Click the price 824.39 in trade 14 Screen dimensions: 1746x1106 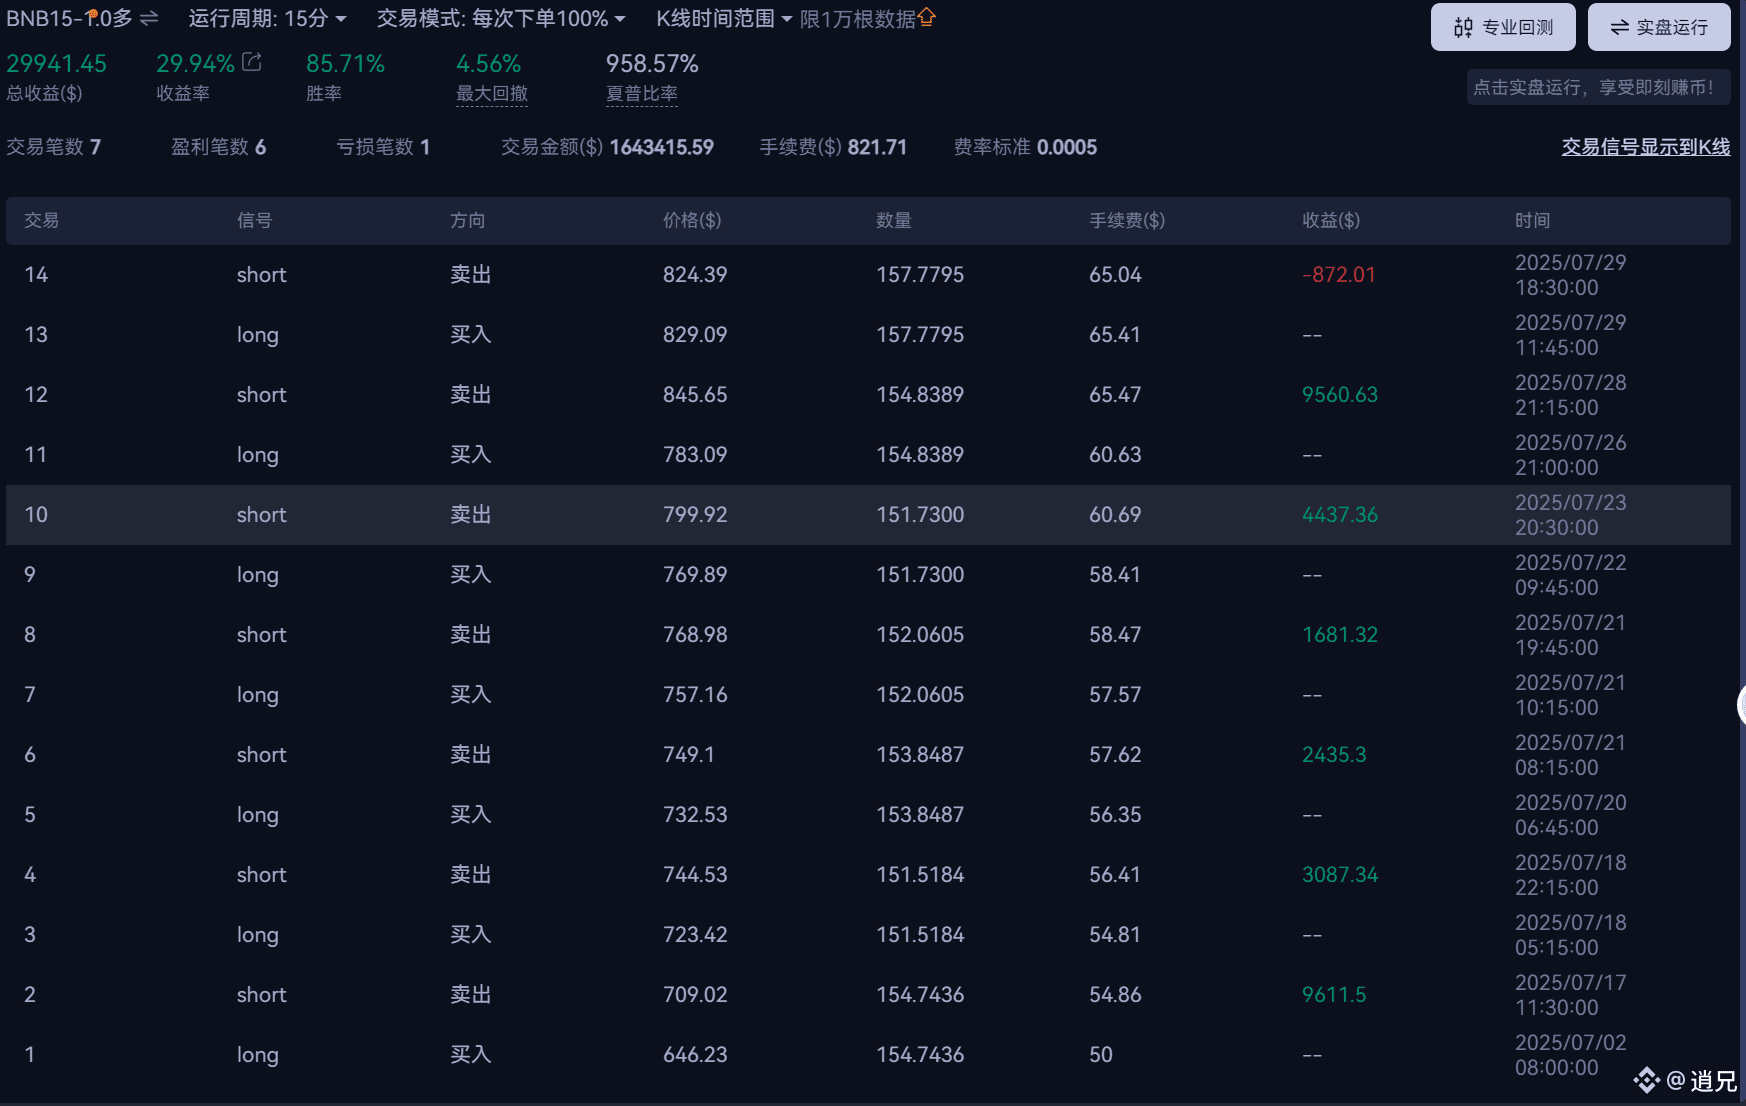(695, 275)
